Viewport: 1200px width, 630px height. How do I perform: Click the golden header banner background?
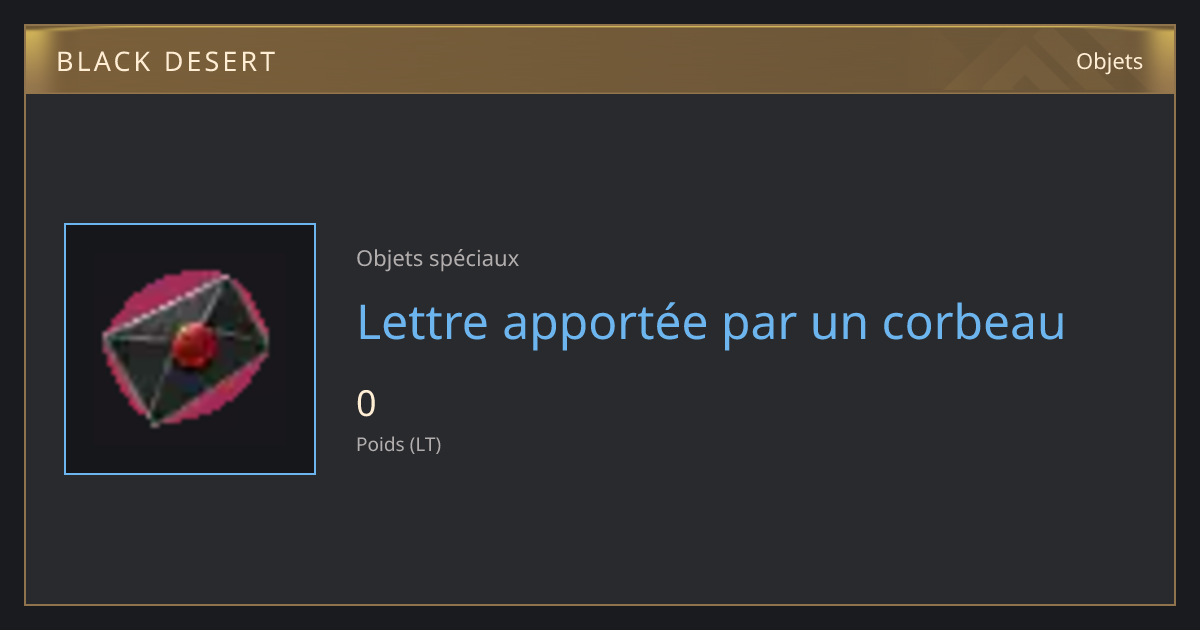point(600,61)
